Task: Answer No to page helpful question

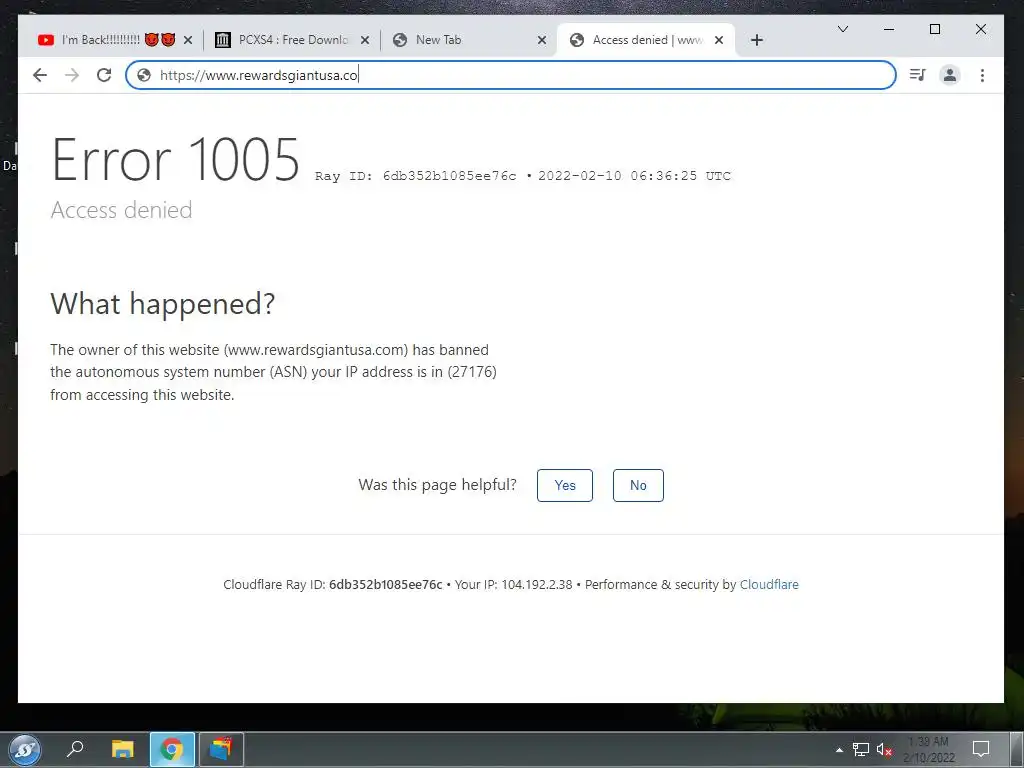Action: (638, 485)
